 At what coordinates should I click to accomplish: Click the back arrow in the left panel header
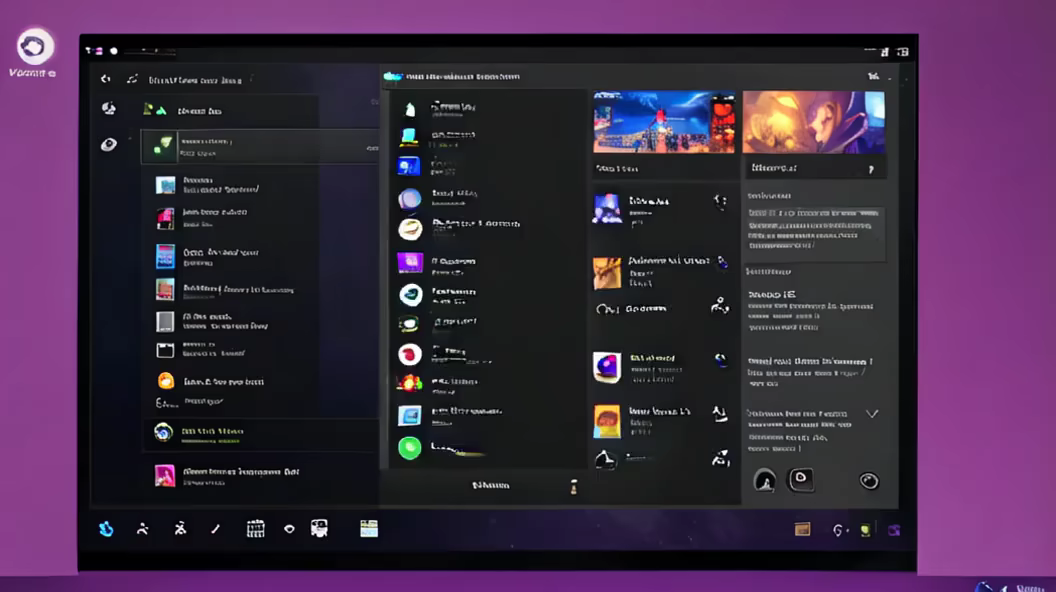[105, 79]
